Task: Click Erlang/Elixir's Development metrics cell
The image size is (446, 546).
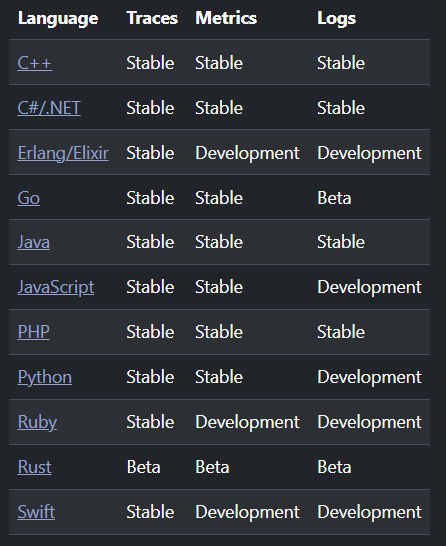Action: 247,153
